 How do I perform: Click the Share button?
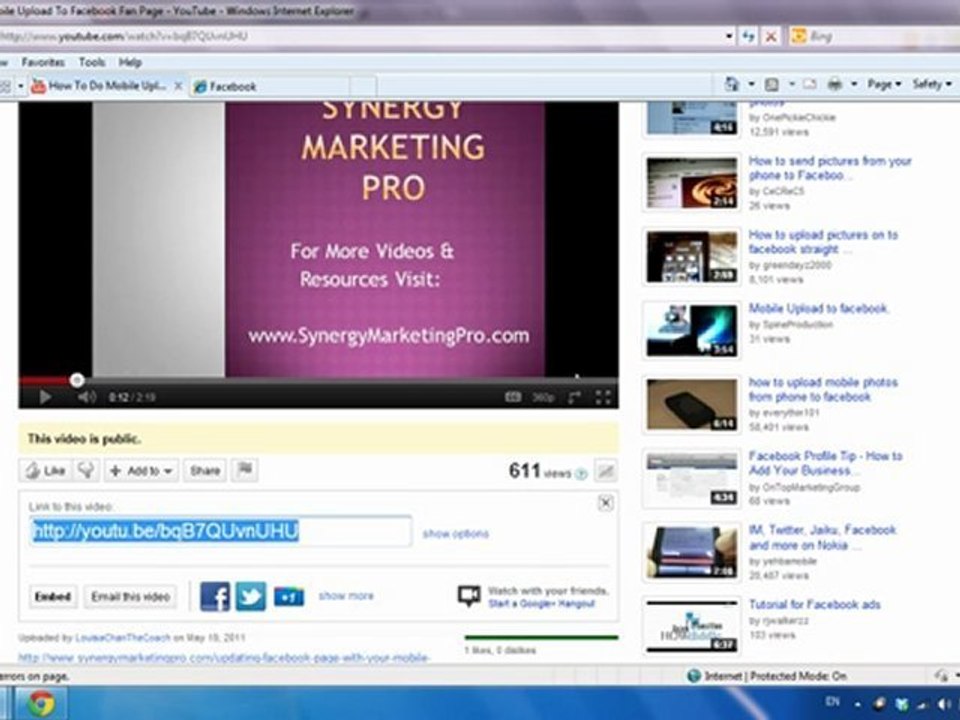pyautogui.click(x=205, y=471)
